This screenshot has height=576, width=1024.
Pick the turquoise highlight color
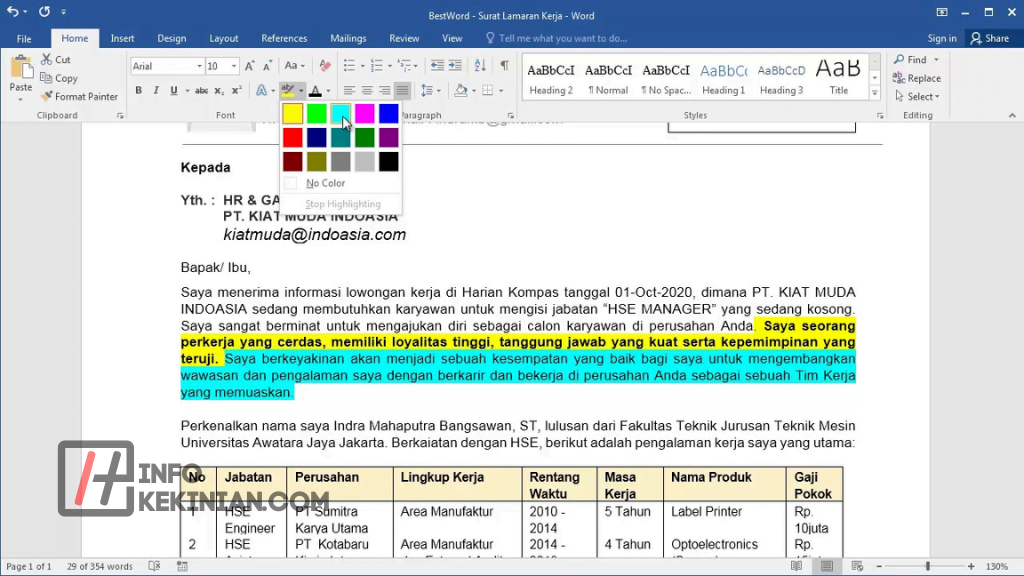pos(340,114)
